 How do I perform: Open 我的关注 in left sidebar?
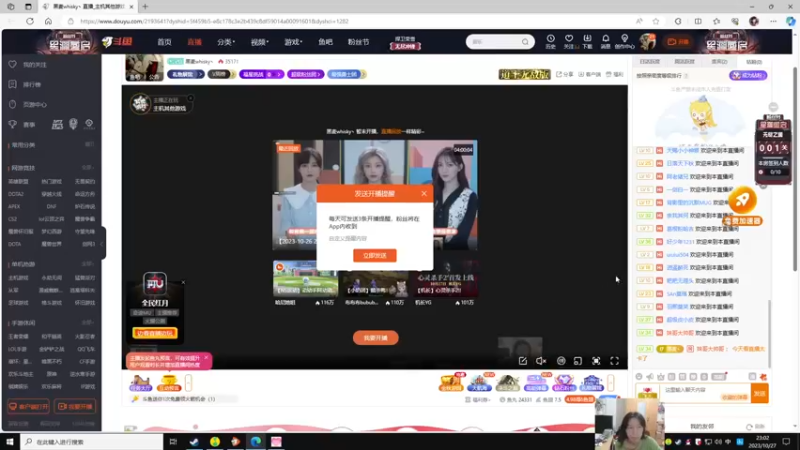(35, 65)
